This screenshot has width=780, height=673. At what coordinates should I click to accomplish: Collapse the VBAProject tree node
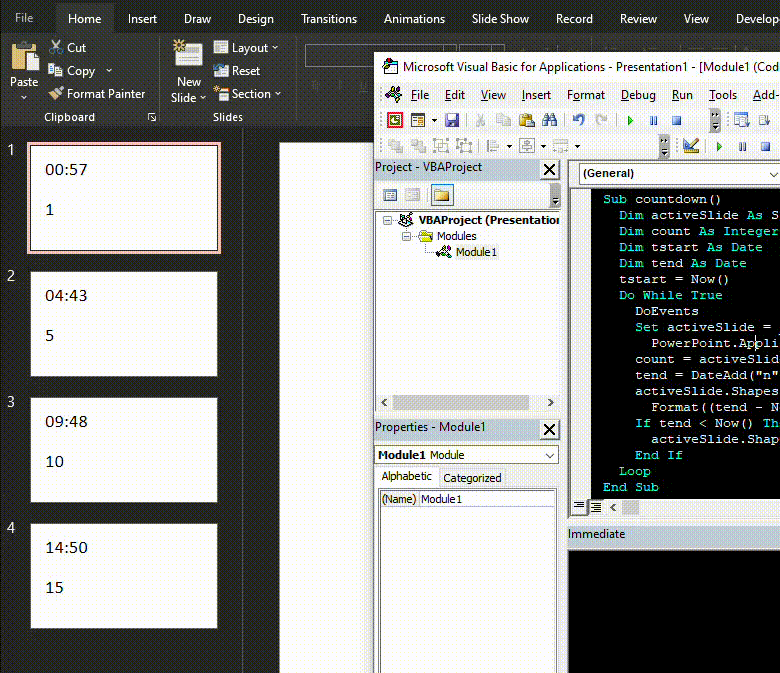387,220
